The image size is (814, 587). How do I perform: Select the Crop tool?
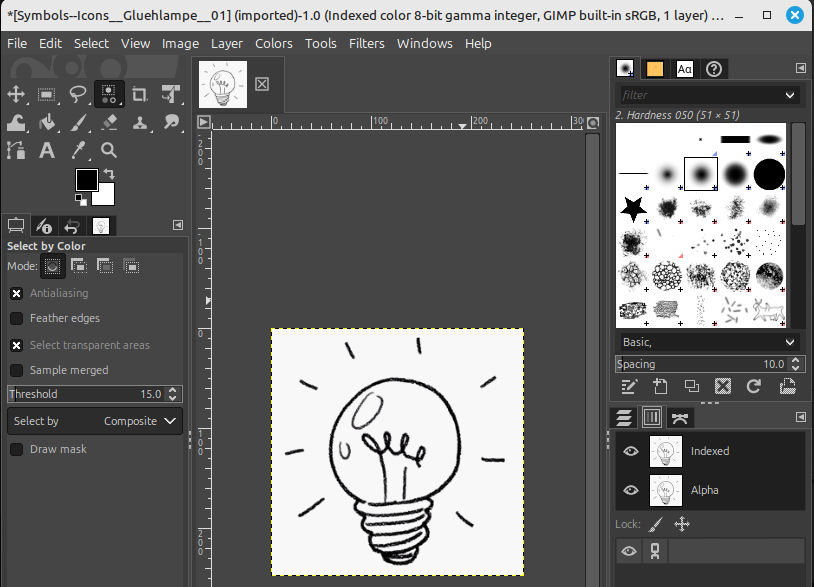(x=140, y=94)
